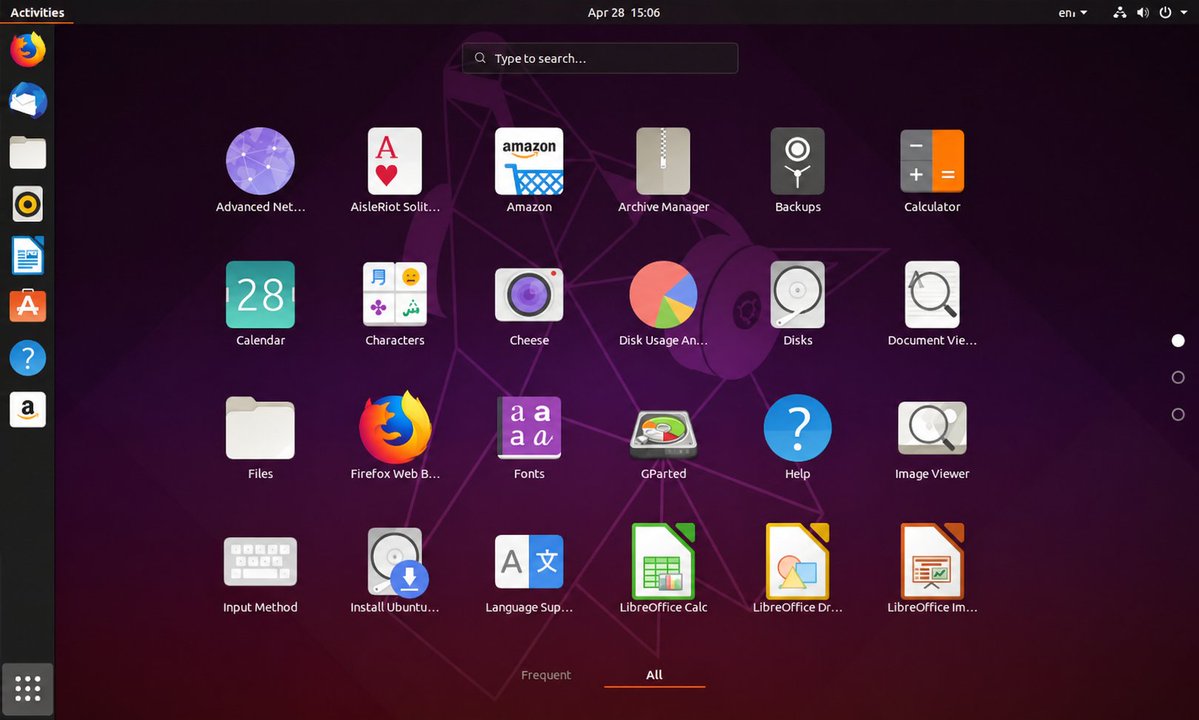Open the clock and calendar menu
The height and width of the screenshot is (720, 1199).
623,12
